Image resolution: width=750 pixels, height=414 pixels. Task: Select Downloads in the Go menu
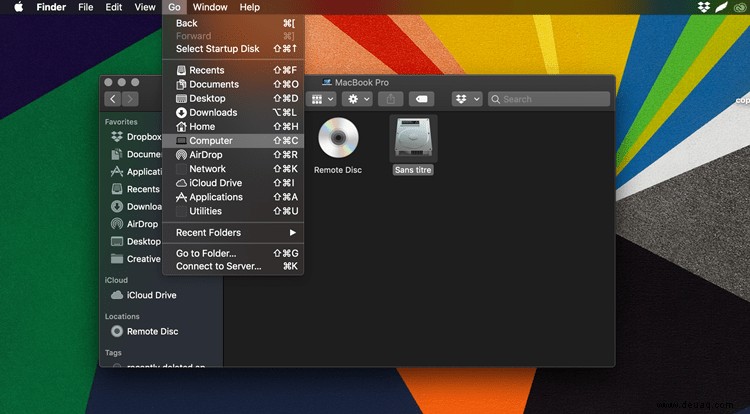point(233,112)
